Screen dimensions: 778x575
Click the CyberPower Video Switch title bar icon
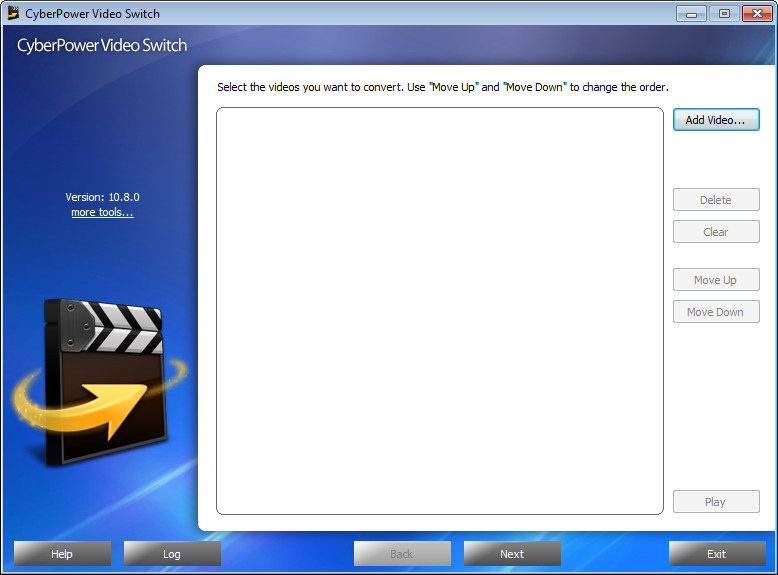click(x=13, y=13)
